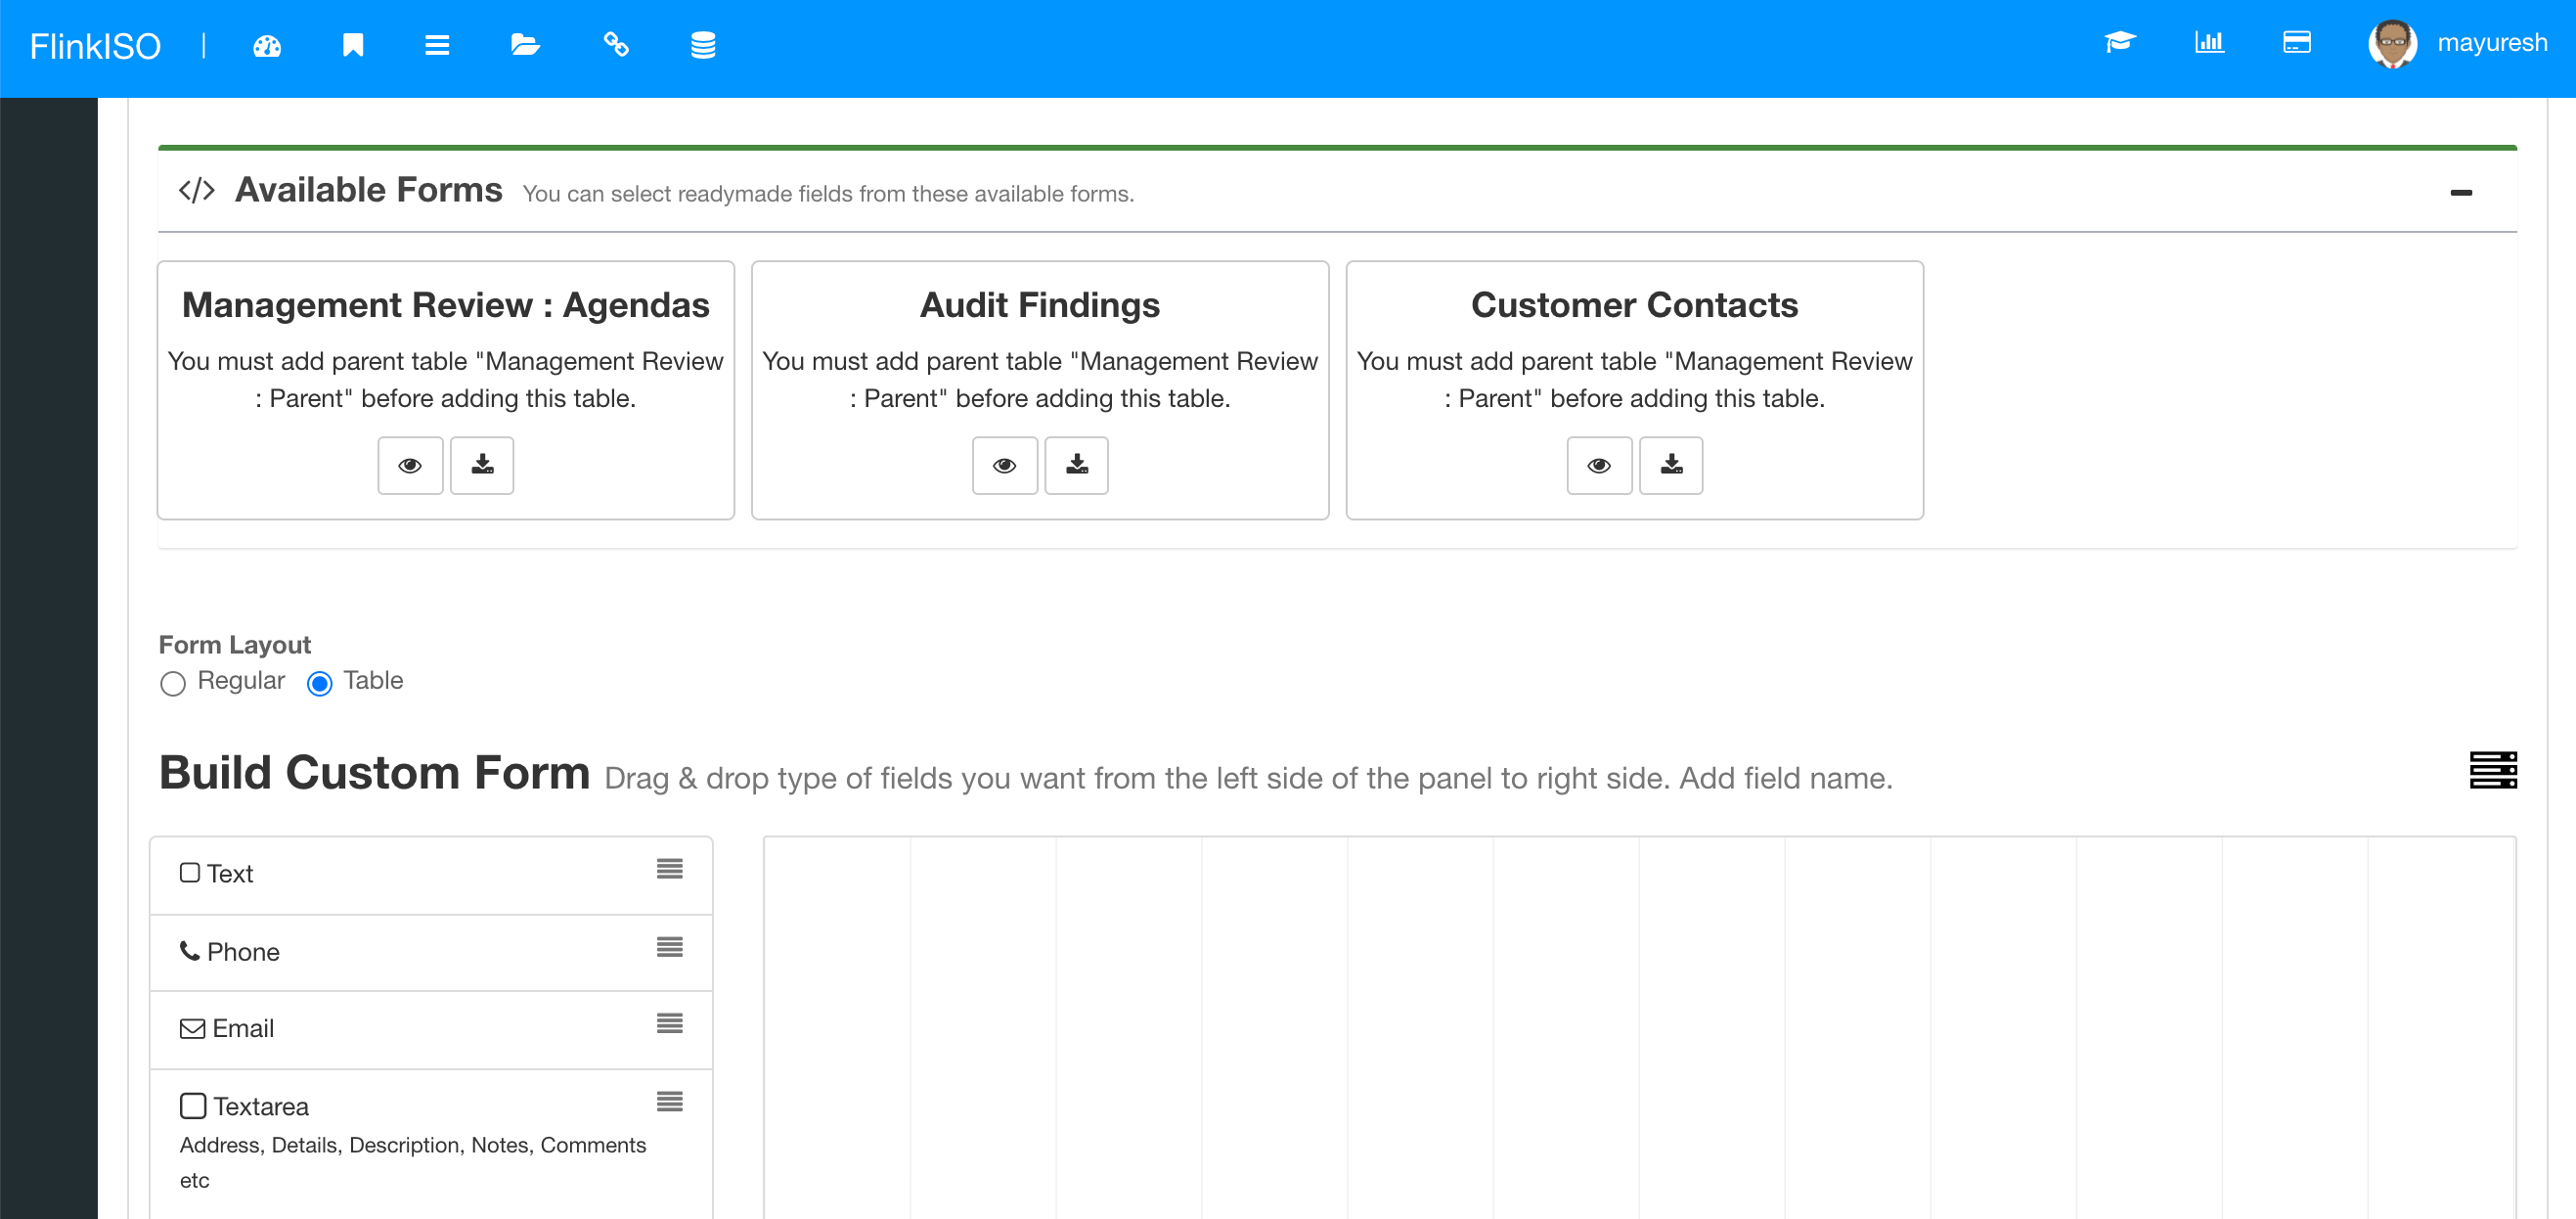Grab the Phone field drag handle
This screenshot has width=2576, height=1219.
click(x=669, y=946)
